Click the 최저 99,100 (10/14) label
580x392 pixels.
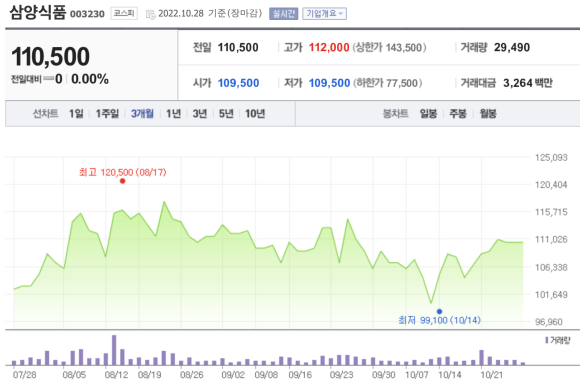click(439, 320)
